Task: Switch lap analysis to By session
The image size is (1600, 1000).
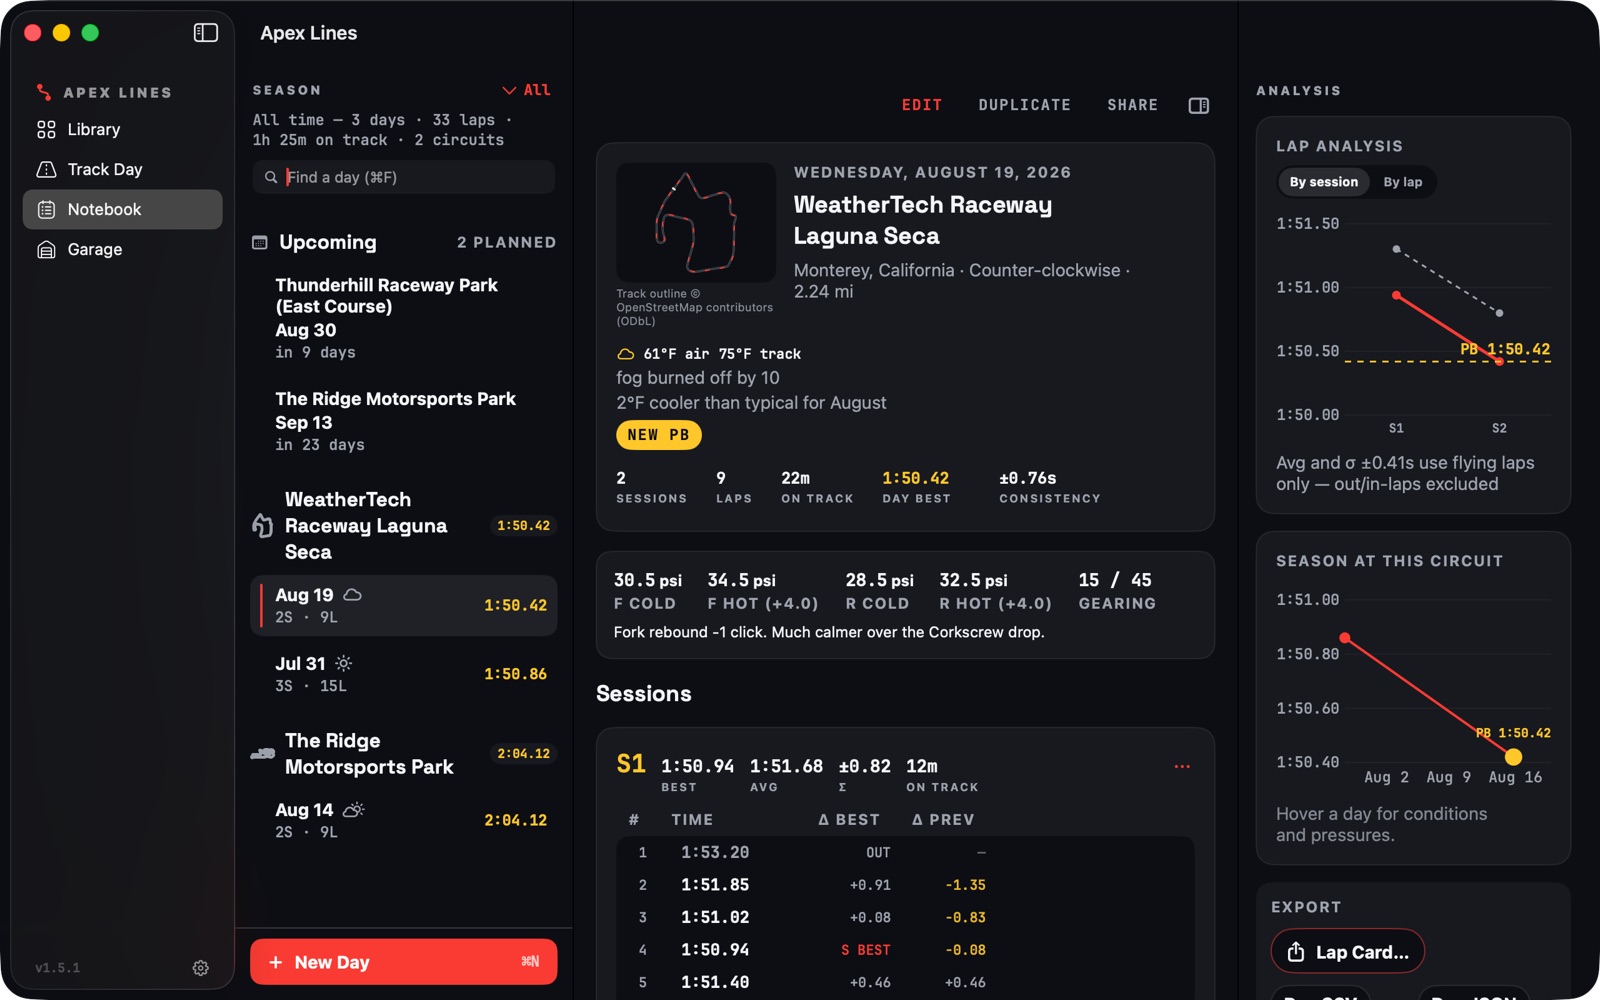Action: (x=1323, y=182)
